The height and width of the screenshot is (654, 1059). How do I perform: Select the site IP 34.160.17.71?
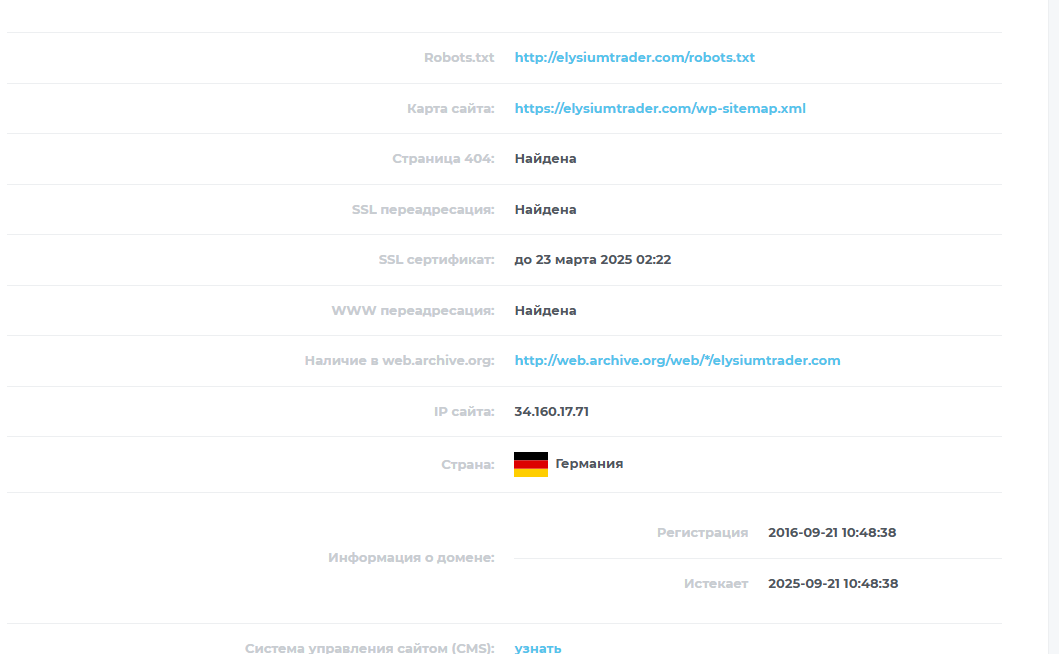[551, 411]
